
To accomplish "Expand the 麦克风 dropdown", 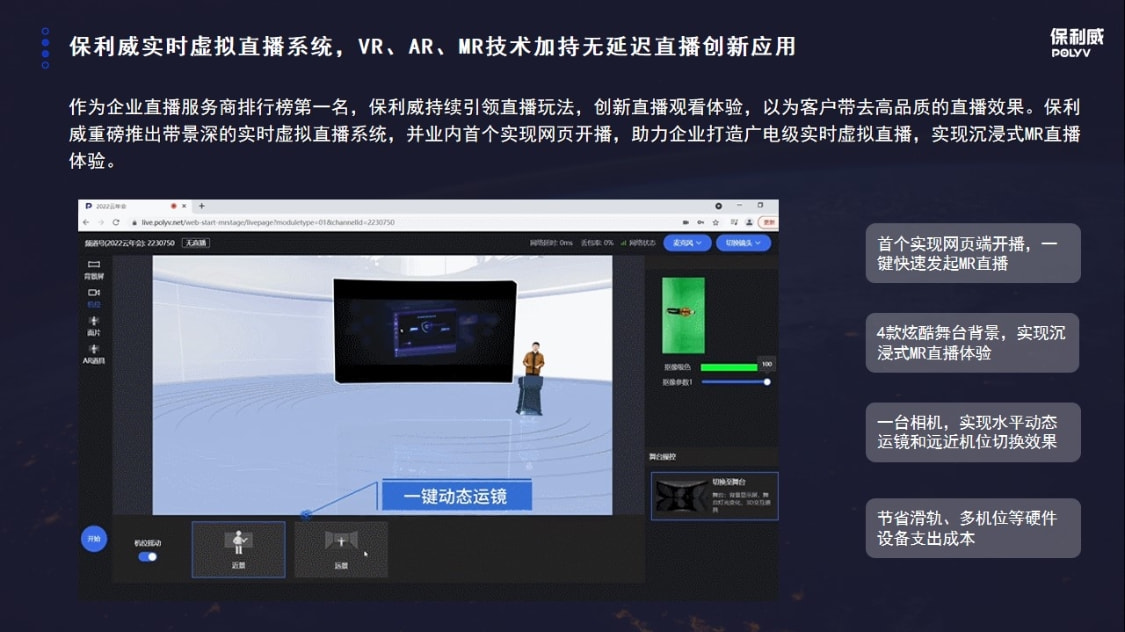I will point(687,243).
